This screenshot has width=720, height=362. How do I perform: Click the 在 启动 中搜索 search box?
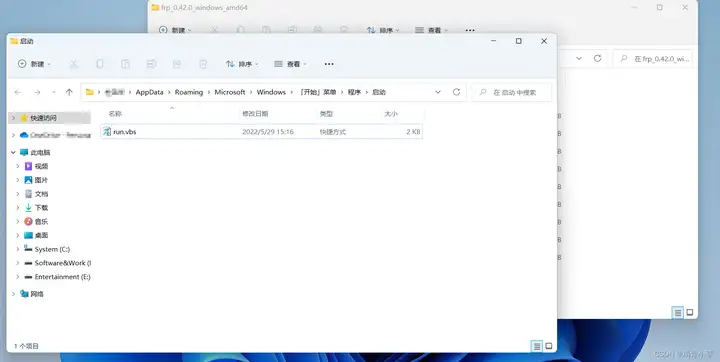[512, 92]
